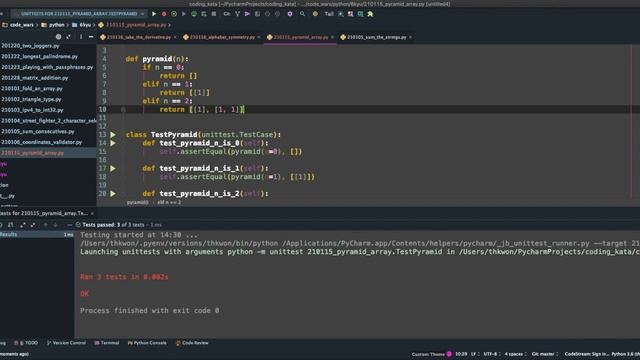Click CodeStream: Sign in in the status bar
Viewport: 640px width, 360px height.
click(x=586, y=354)
